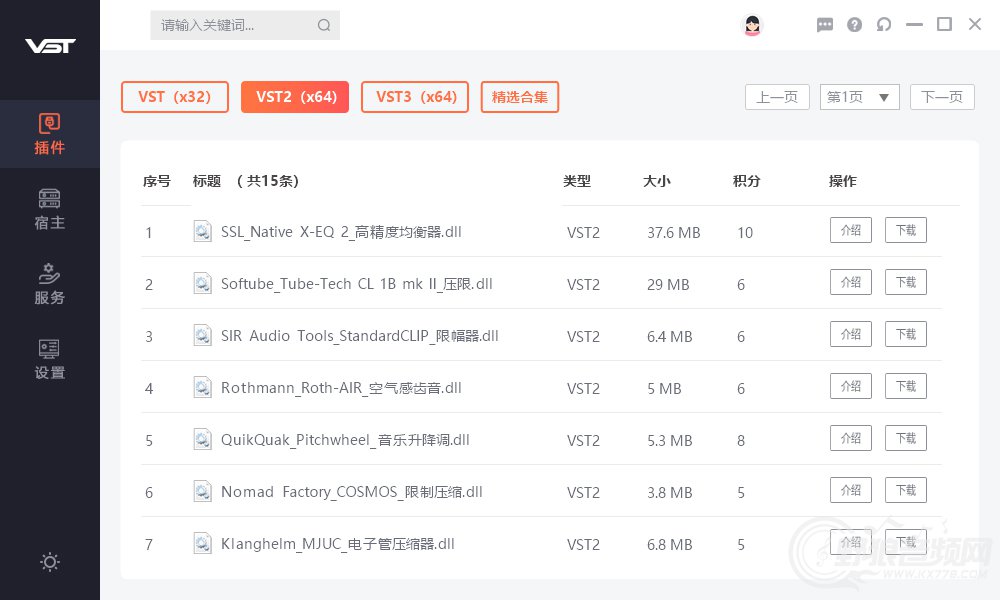Go to next page with 下一页
This screenshot has width=1000, height=600.
coord(942,97)
